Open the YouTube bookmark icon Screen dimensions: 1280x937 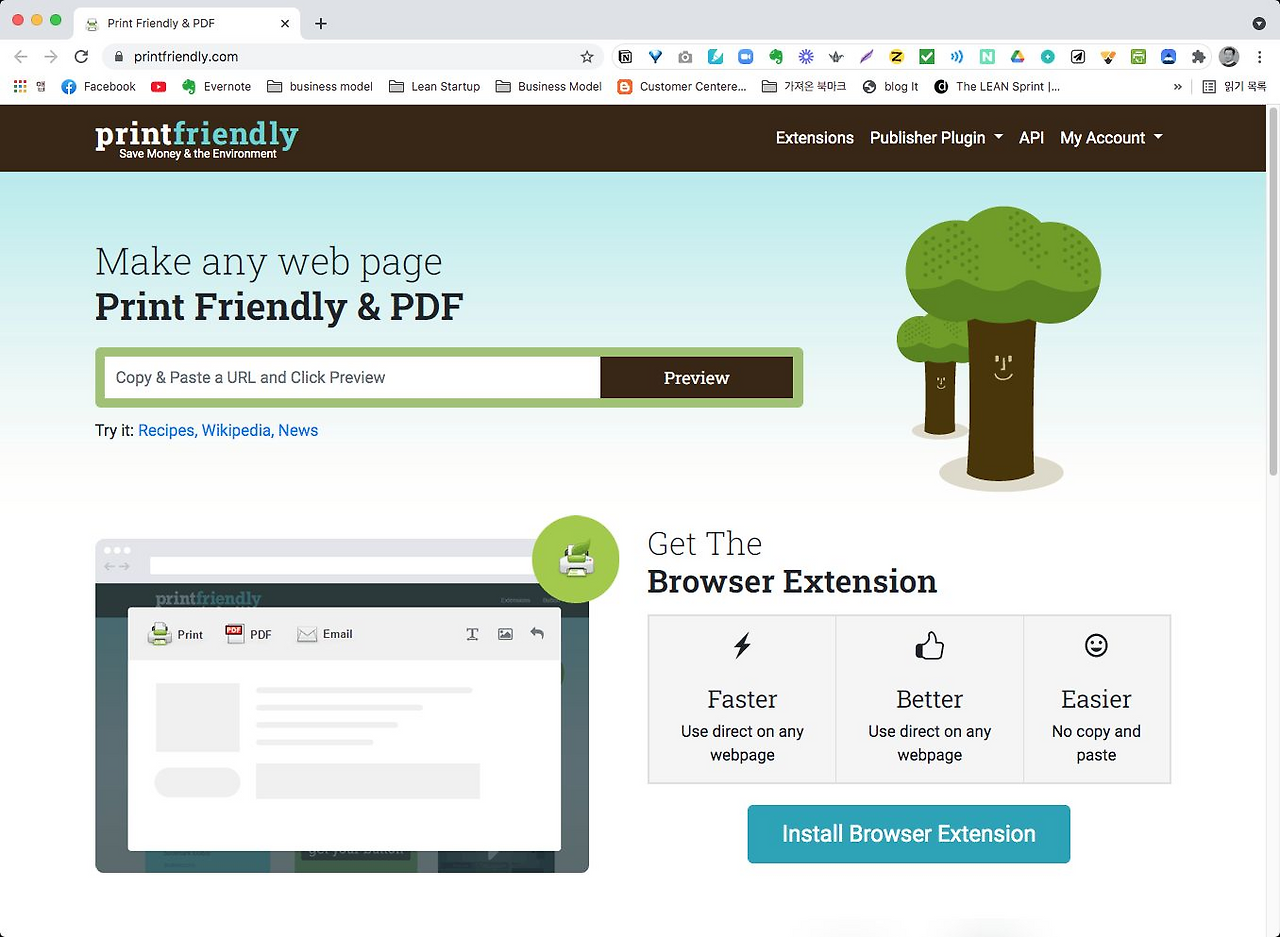[x=158, y=87]
